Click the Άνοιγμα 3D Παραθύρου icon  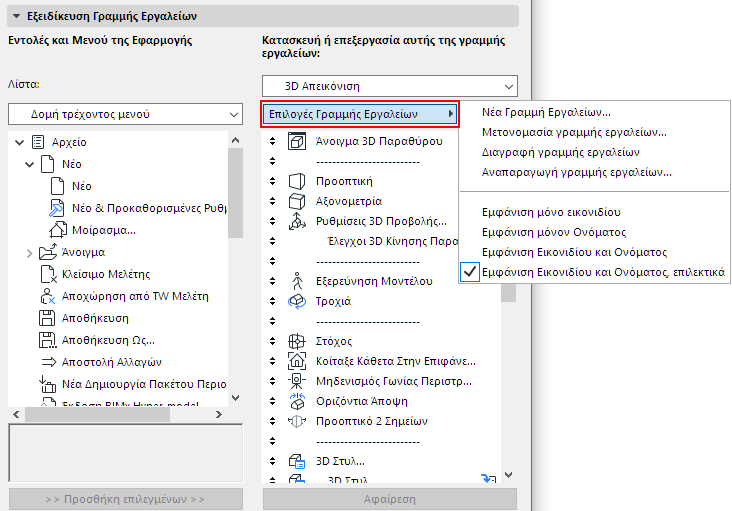[x=296, y=142]
